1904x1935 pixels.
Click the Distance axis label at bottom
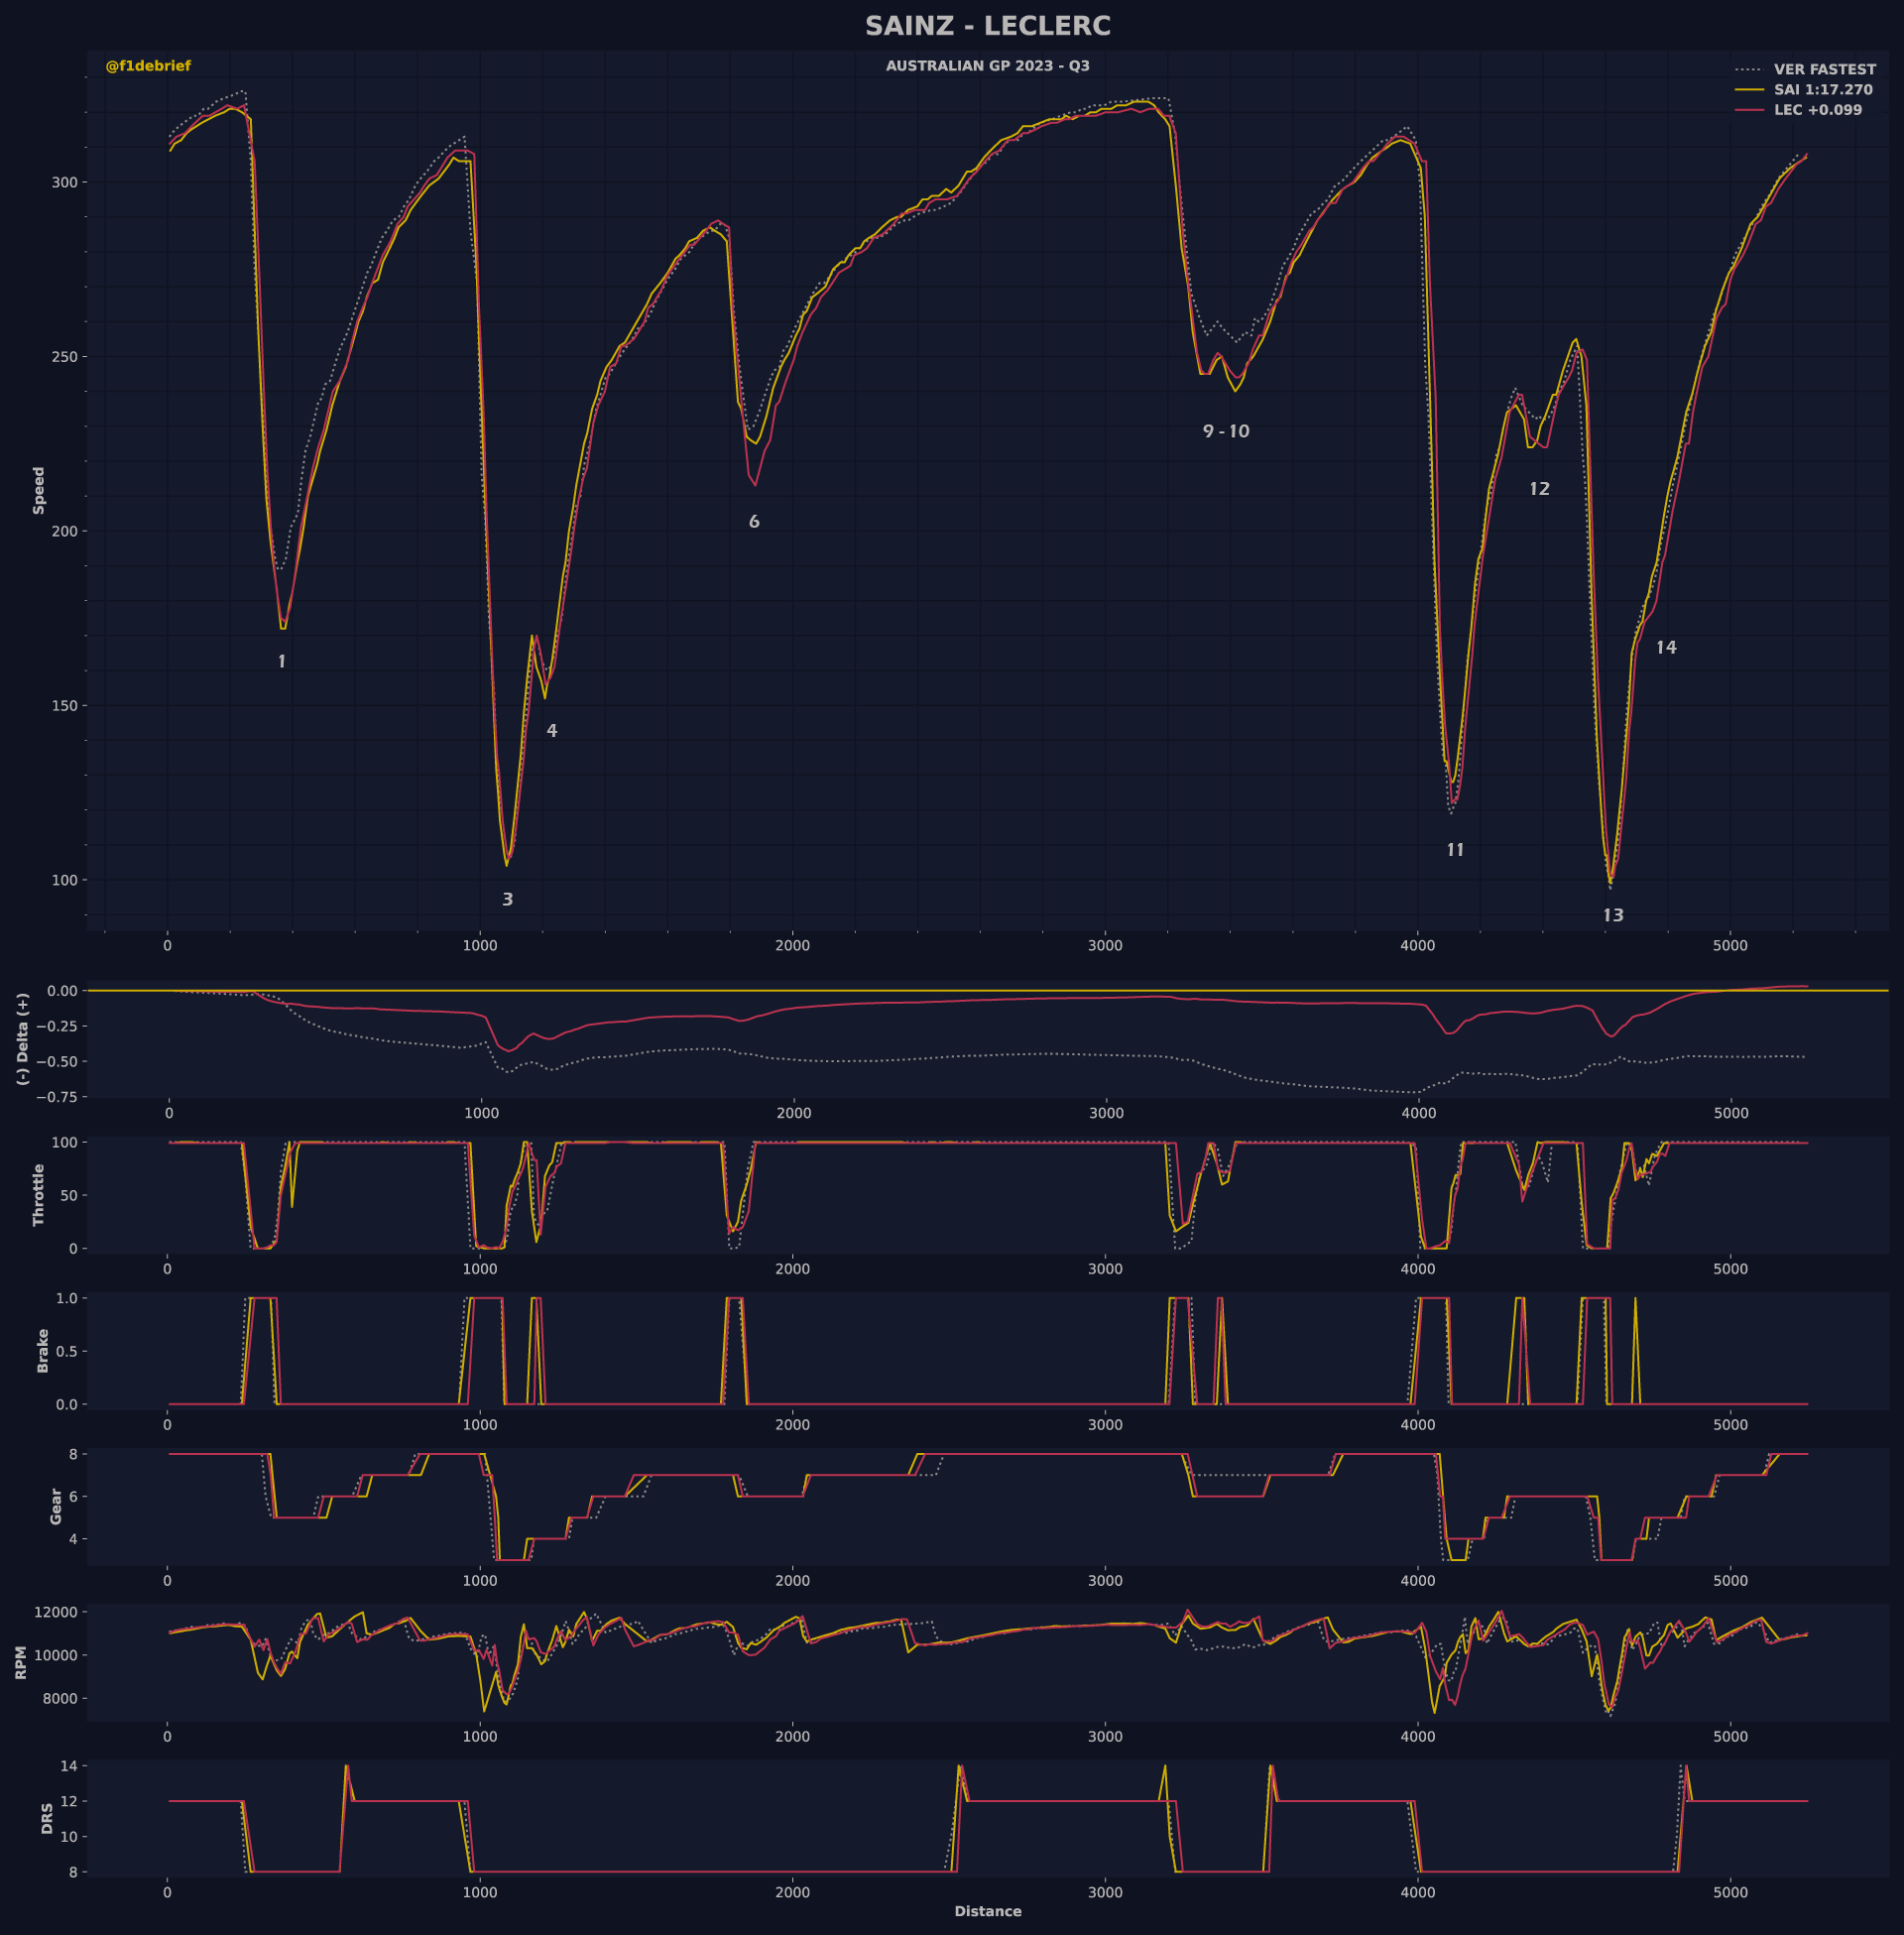click(x=987, y=1911)
